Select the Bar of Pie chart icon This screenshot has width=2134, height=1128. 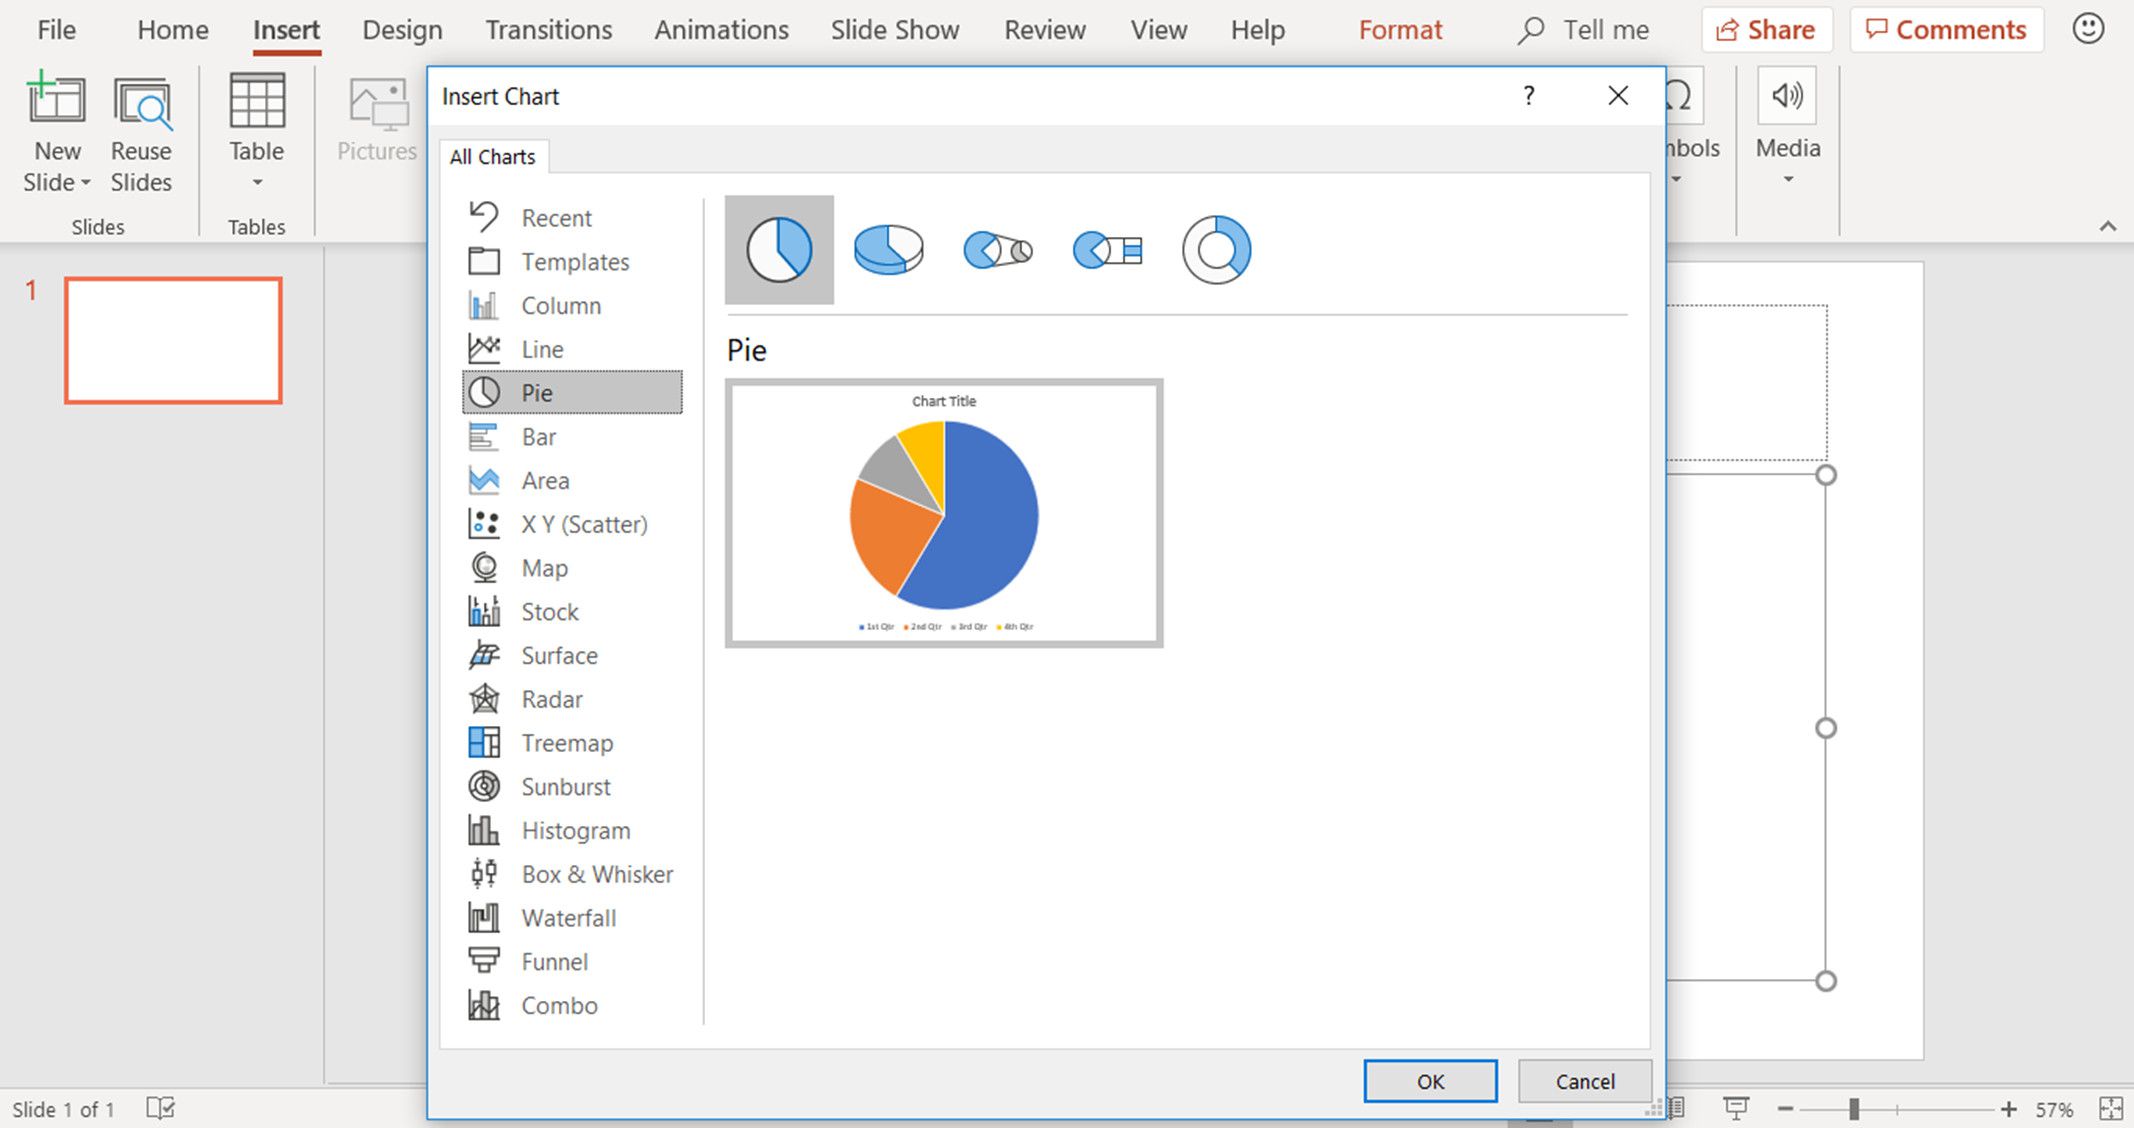point(1105,250)
